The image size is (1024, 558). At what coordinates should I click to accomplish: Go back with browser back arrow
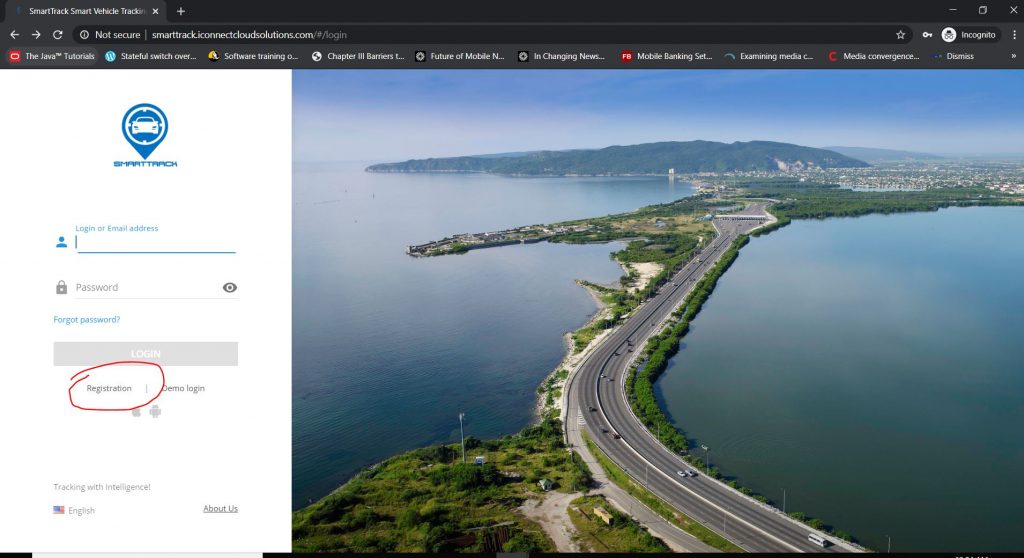click(14, 34)
